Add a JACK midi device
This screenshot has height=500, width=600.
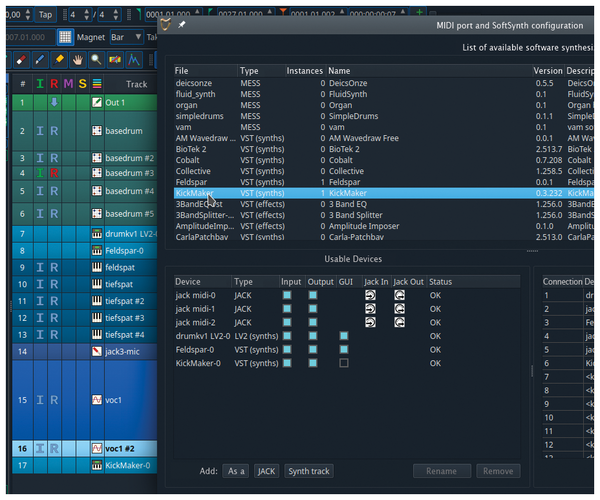coord(266,471)
